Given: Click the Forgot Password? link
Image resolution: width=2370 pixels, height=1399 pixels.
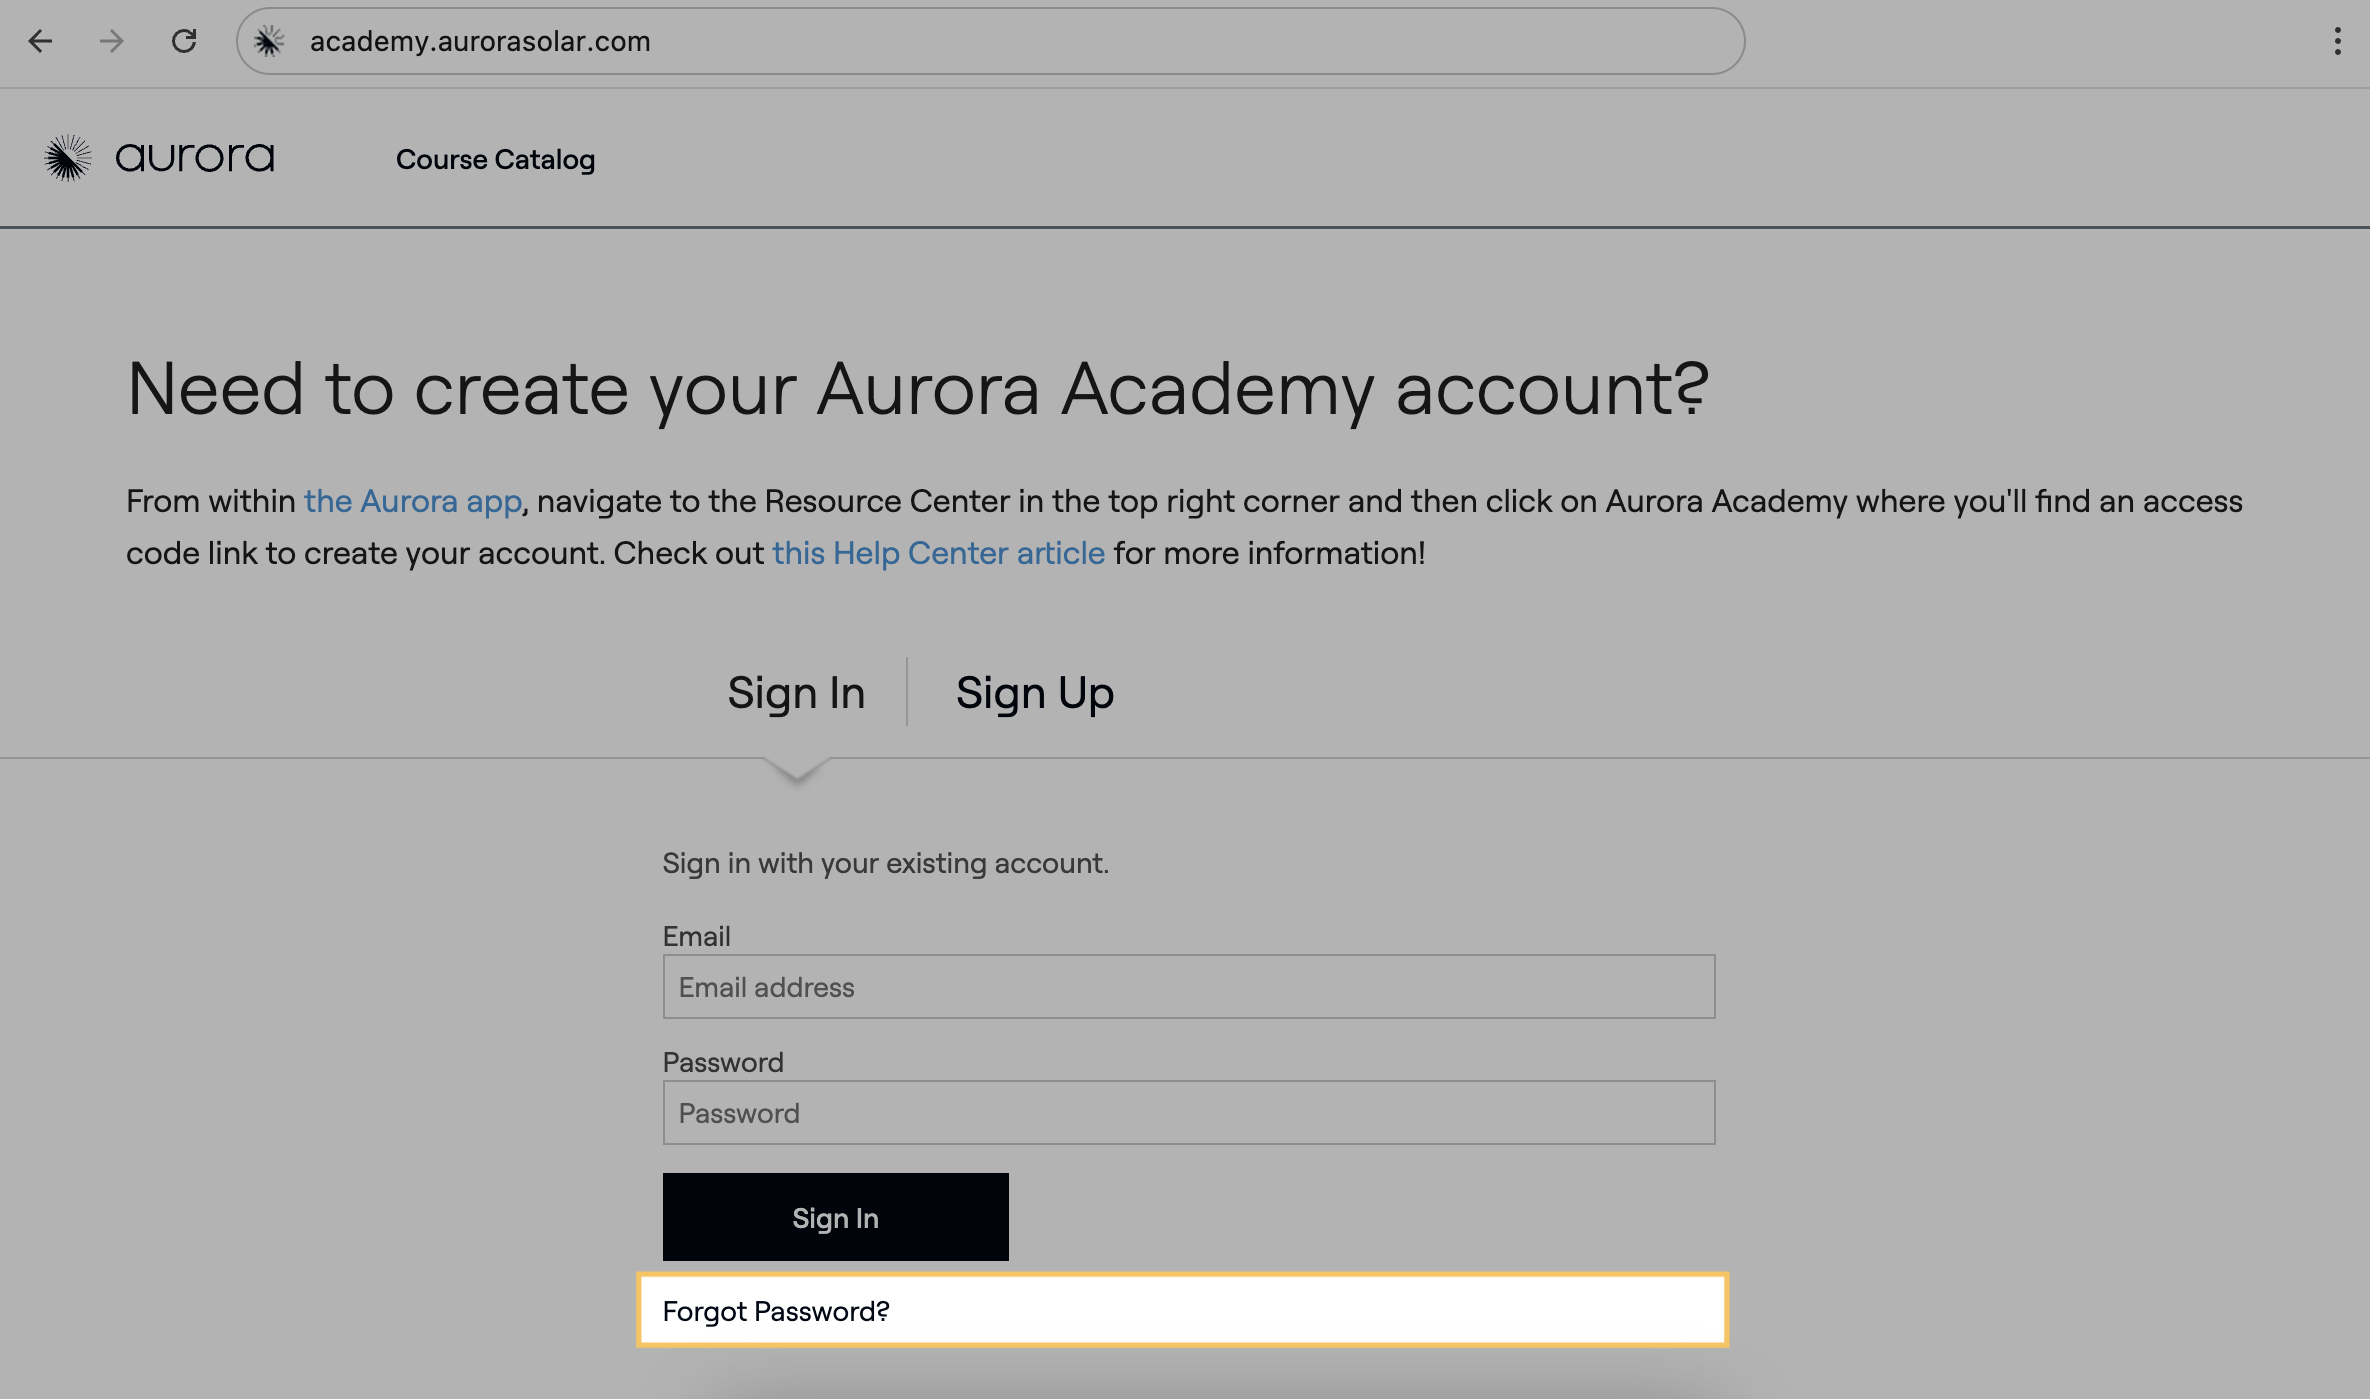Looking at the screenshot, I should (776, 1311).
